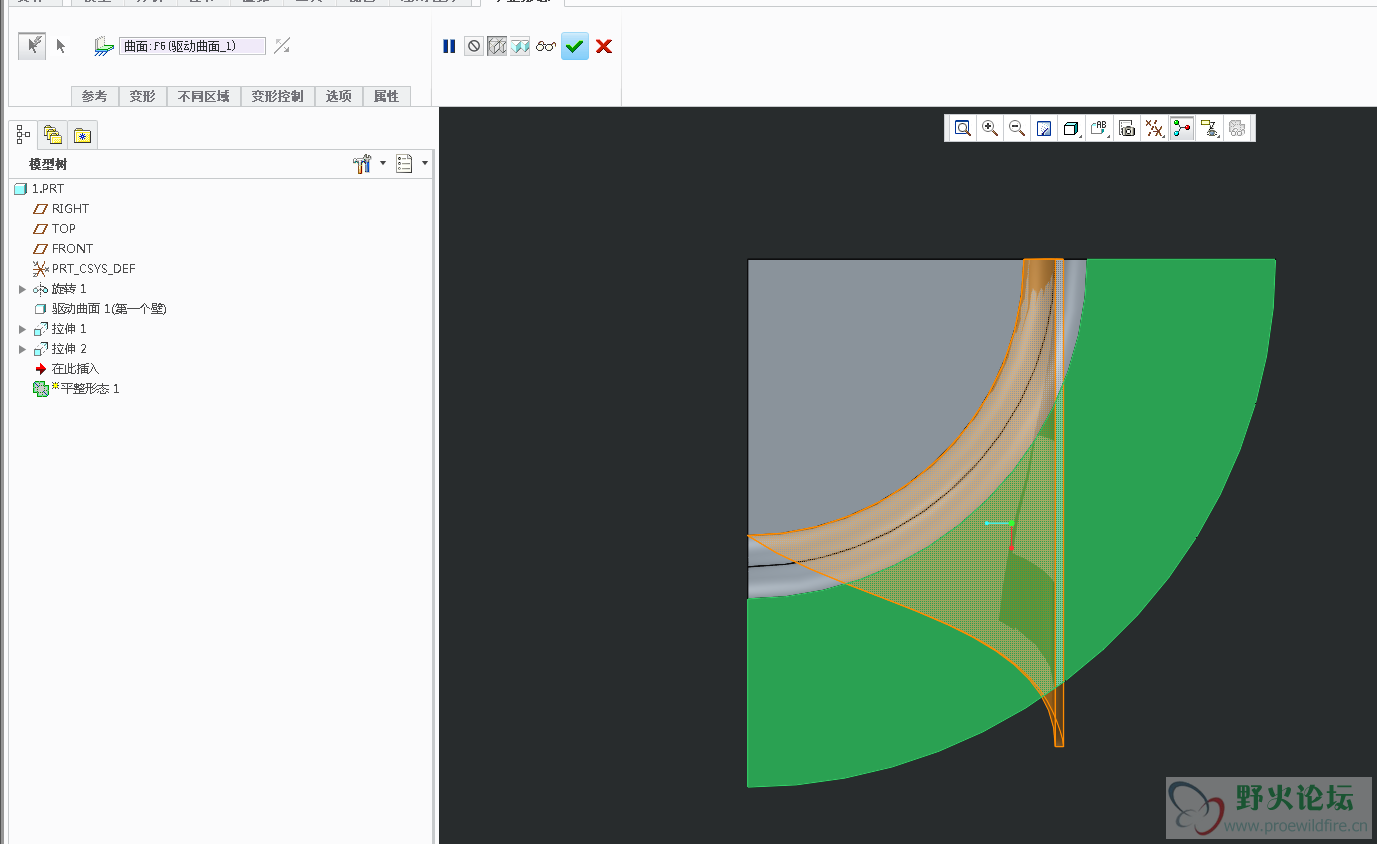Click the greyed-out preview glasses icon in view toolbar

pos(1238,128)
